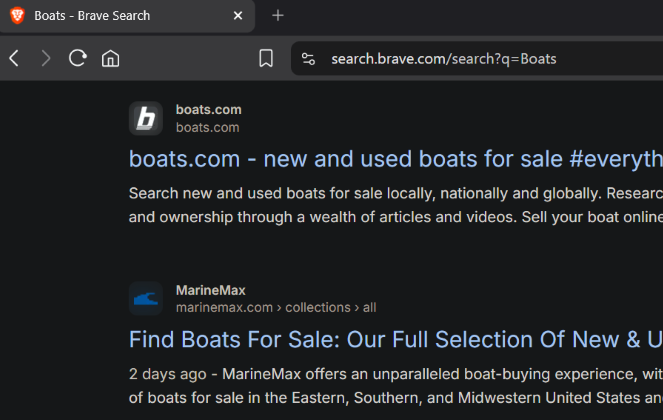The image size is (663, 420).
Task: Click the boats.com favicon icon
Action: coord(146,118)
